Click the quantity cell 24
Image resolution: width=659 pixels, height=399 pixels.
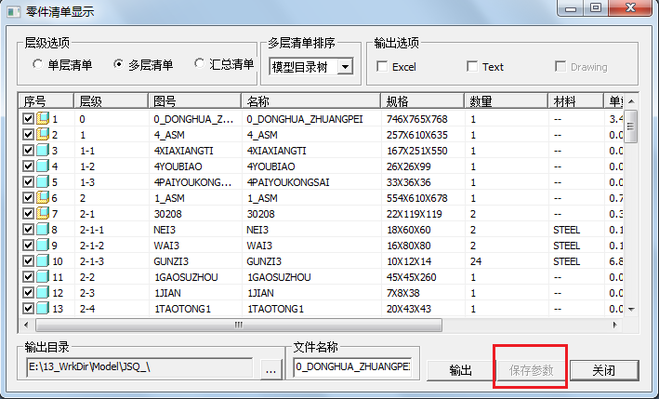point(476,262)
